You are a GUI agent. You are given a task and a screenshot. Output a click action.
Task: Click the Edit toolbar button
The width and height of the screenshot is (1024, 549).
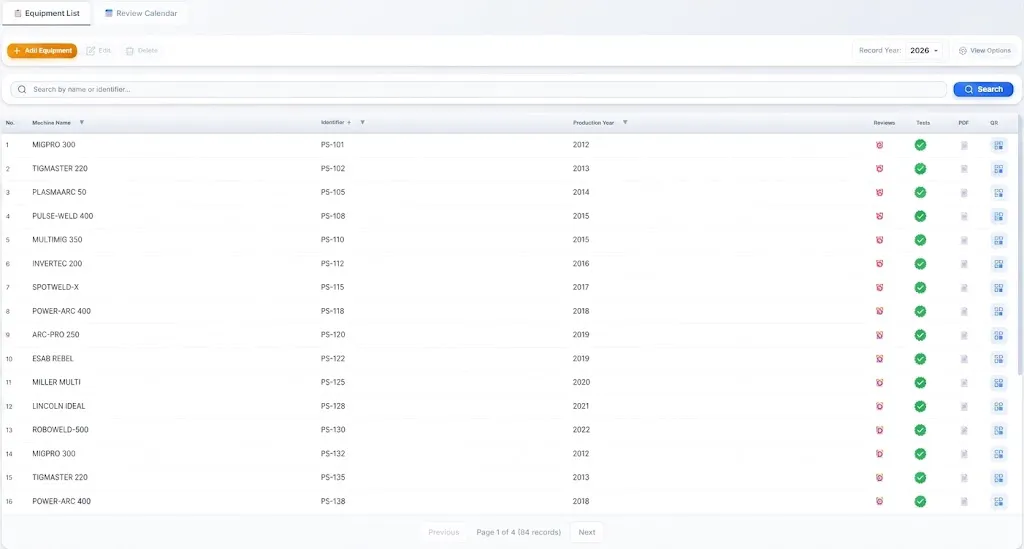(x=99, y=50)
